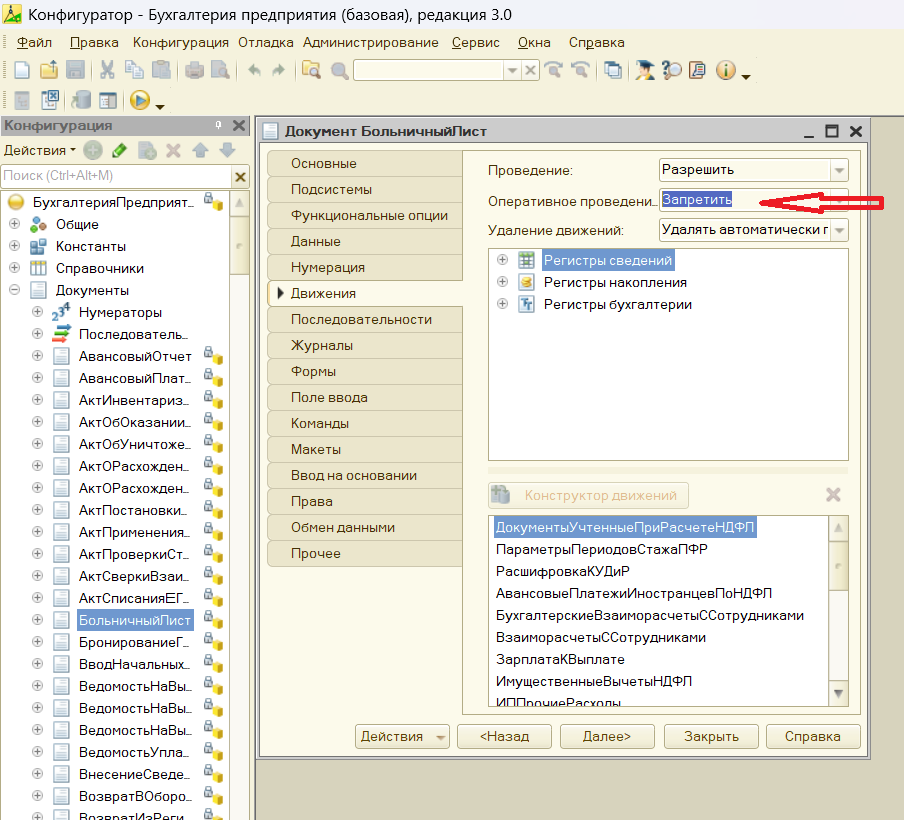Click the Open file toolbar icon
The width and height of the screenshot is (904, 820).
[x=48, y=70]
